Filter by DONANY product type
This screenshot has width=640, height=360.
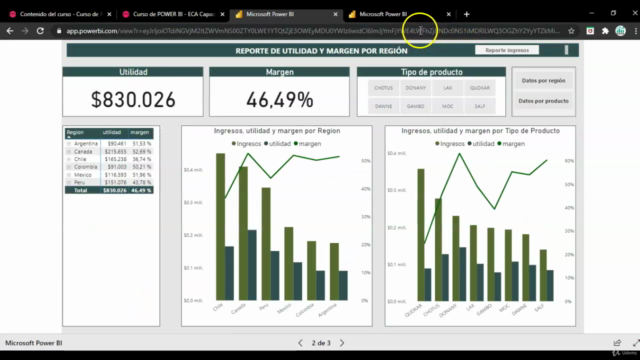[x=416, y=88]
